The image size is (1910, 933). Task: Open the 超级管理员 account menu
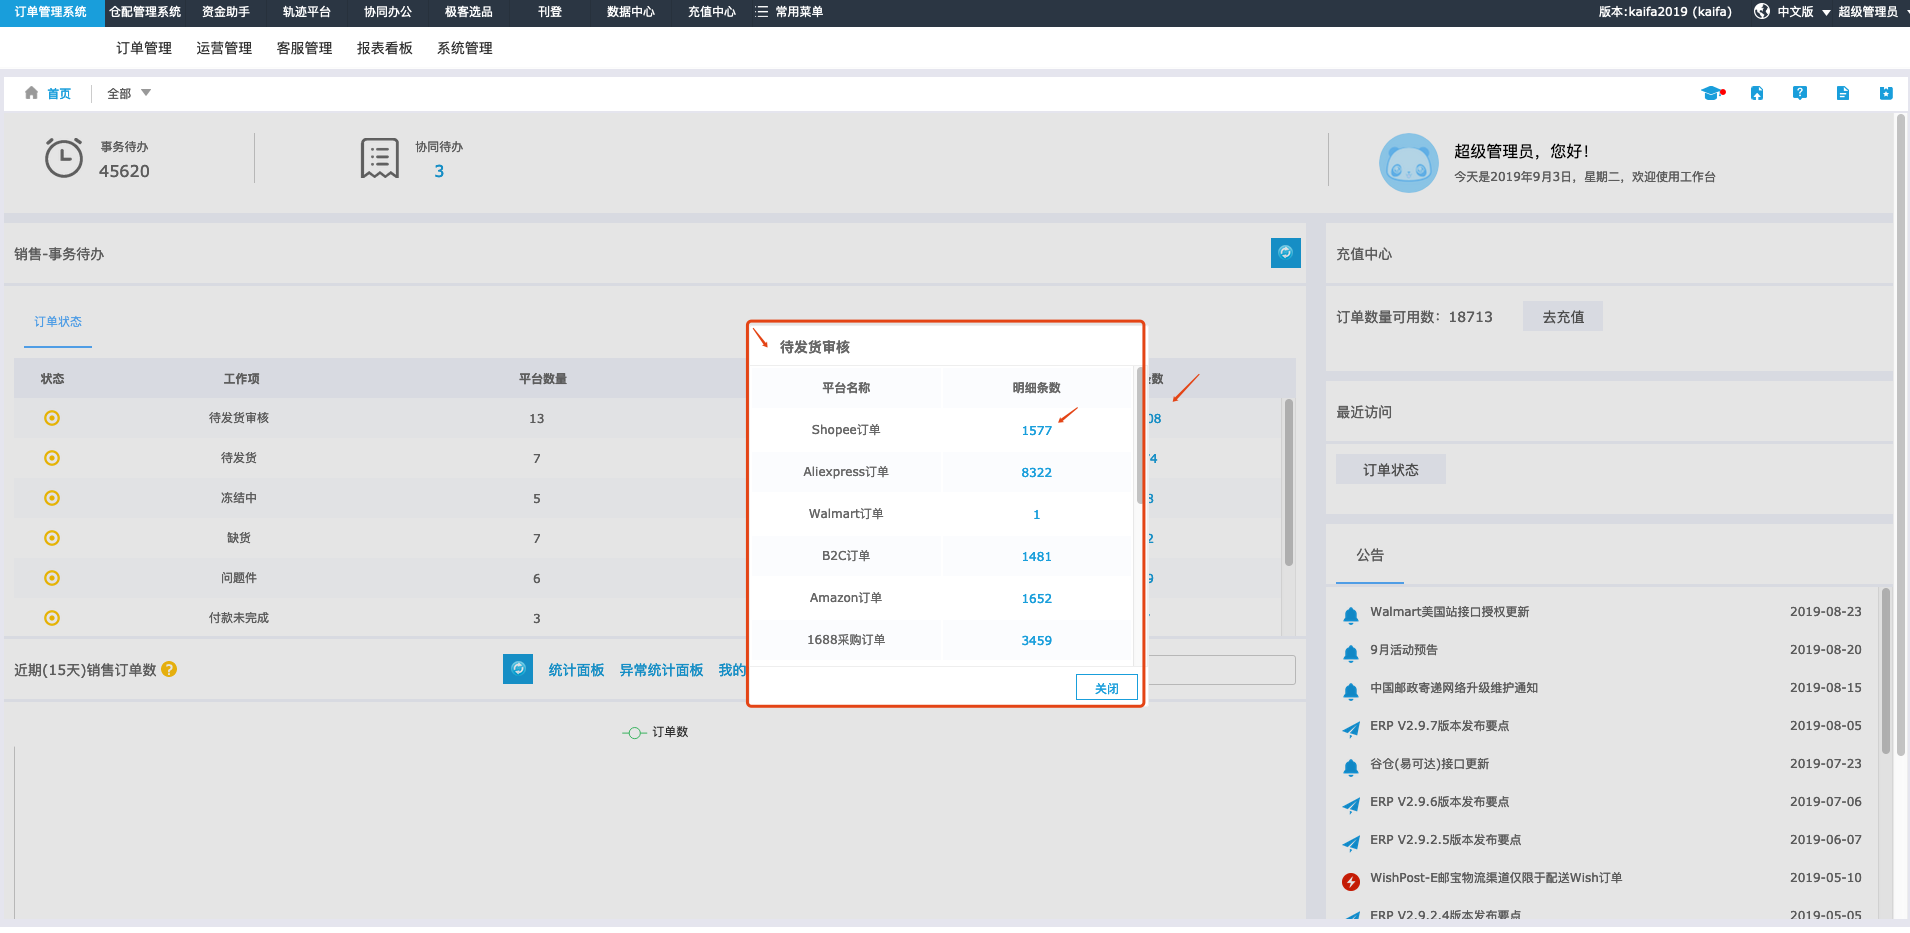tap(1866, 12)
